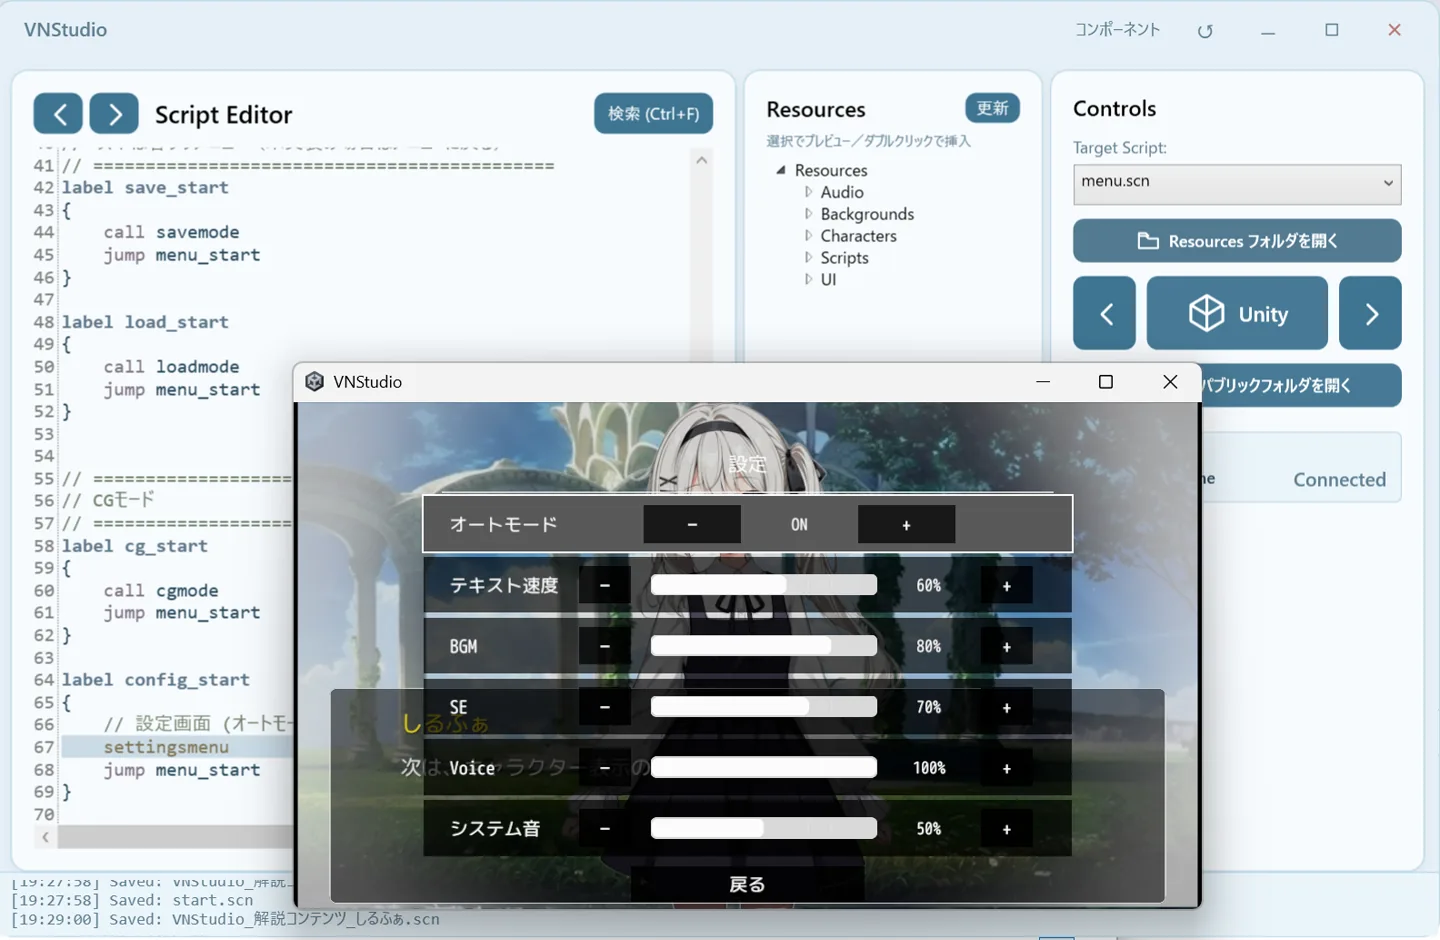Decrease Voice volume with minus button
Screen dimensions: 1440x940
(x=605, y=768)
